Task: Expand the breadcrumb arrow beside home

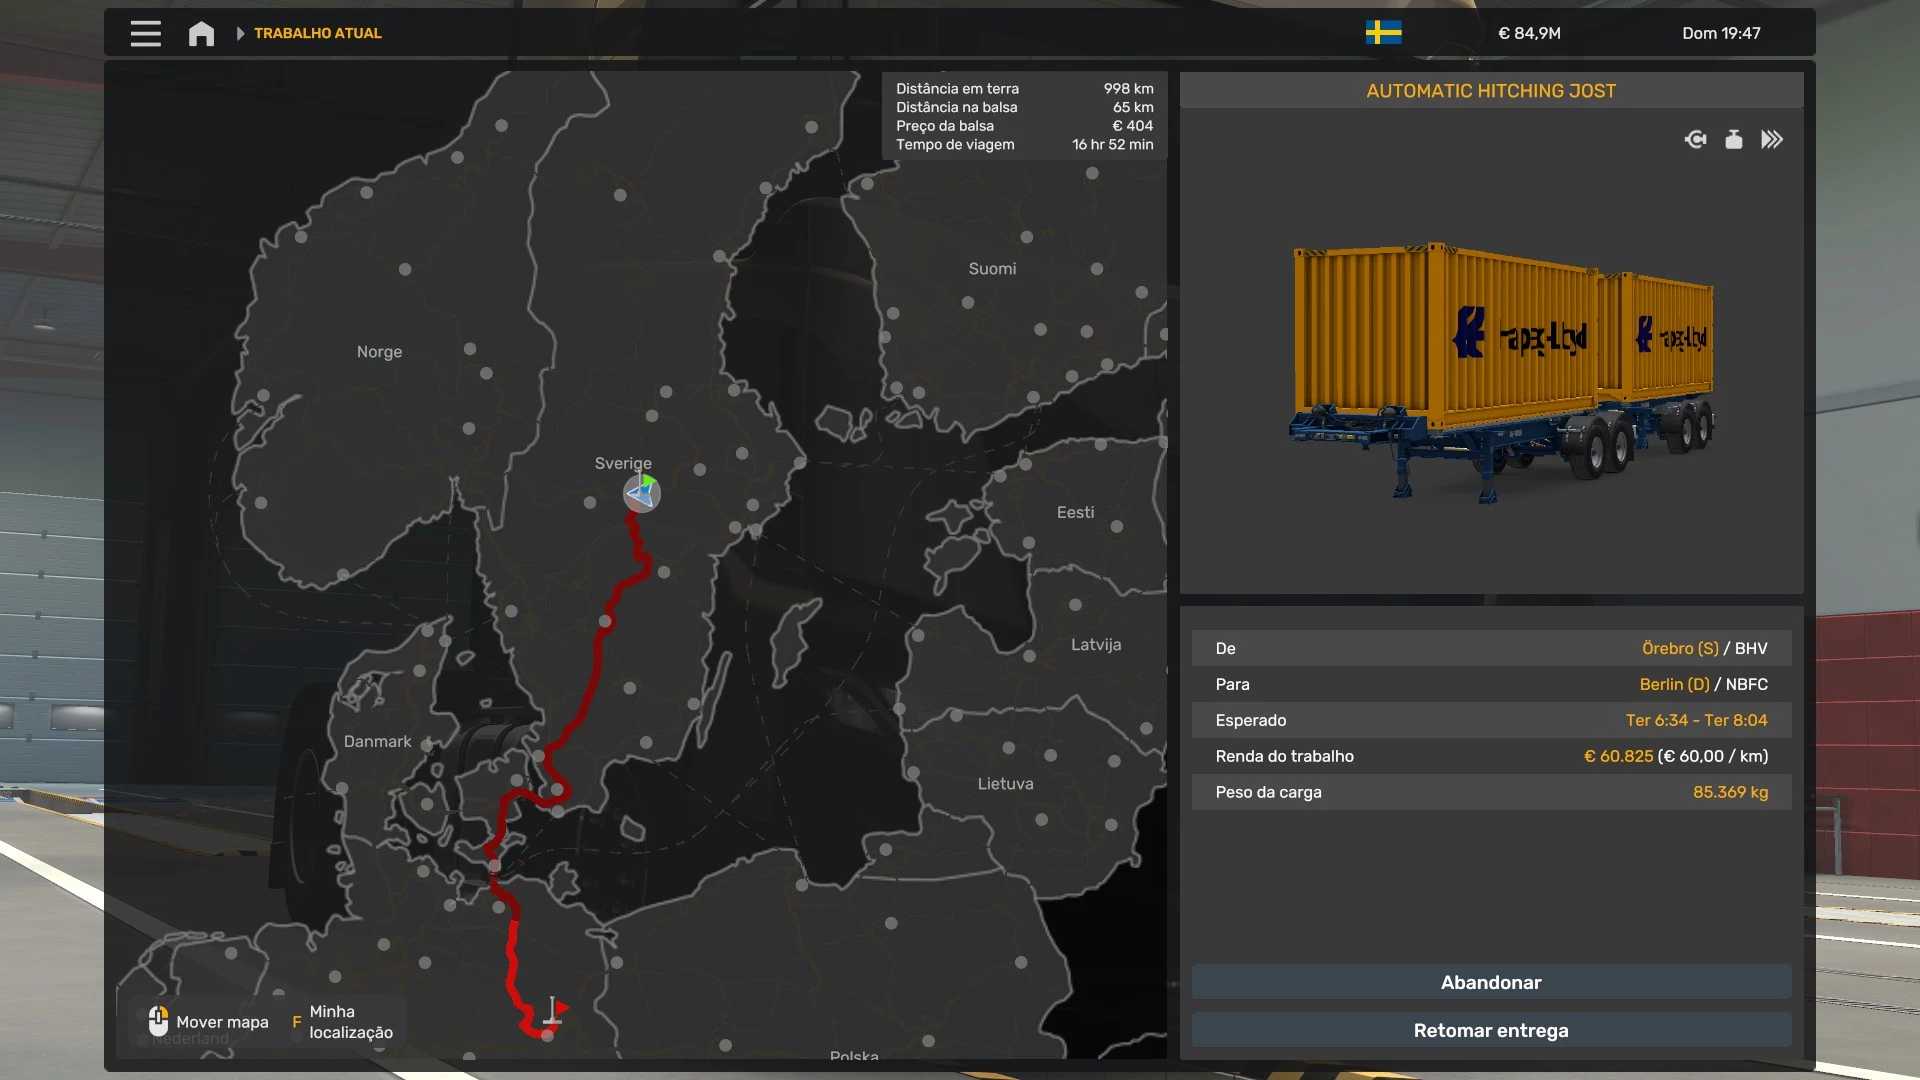Action: click(240, 33)
